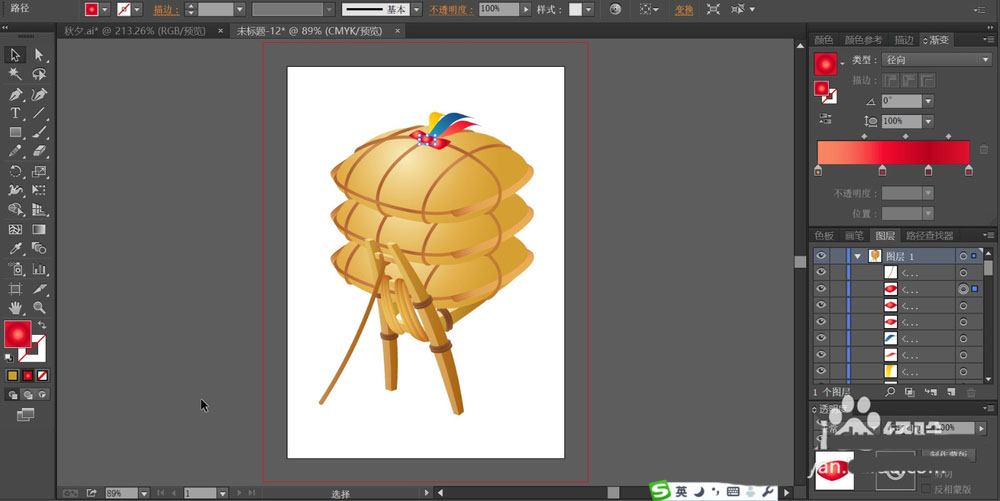Select the Direct Selection tool

[x=39, y=55]
